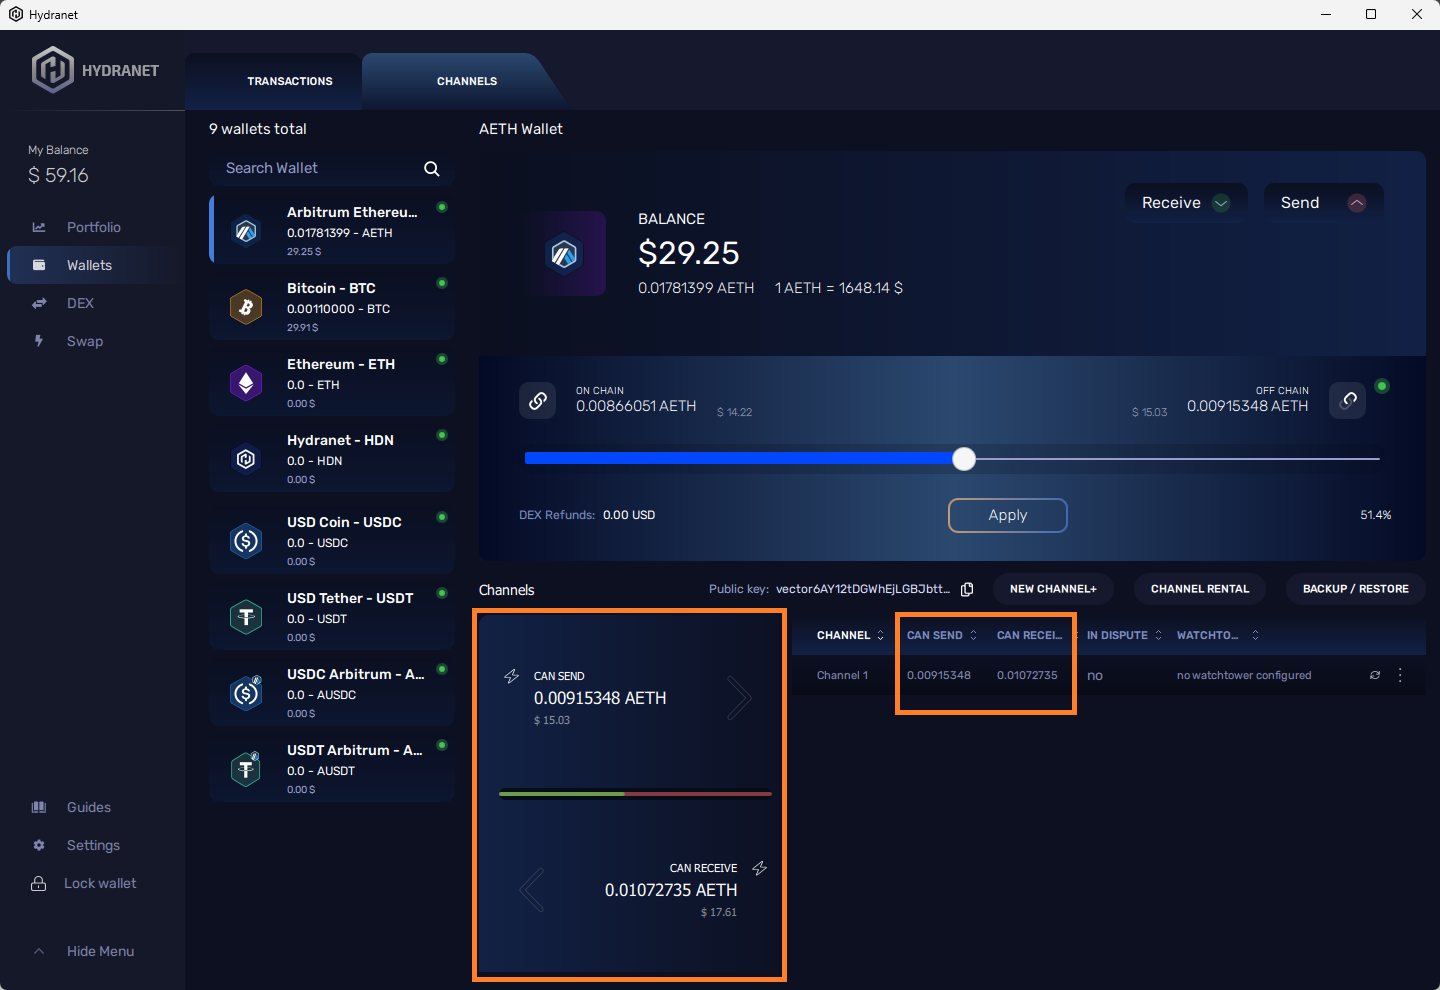The width and height of the screenshot is (1440, 990).
Task: Select the USD Tether USDT wallet icon
Action: coord(246,617)
